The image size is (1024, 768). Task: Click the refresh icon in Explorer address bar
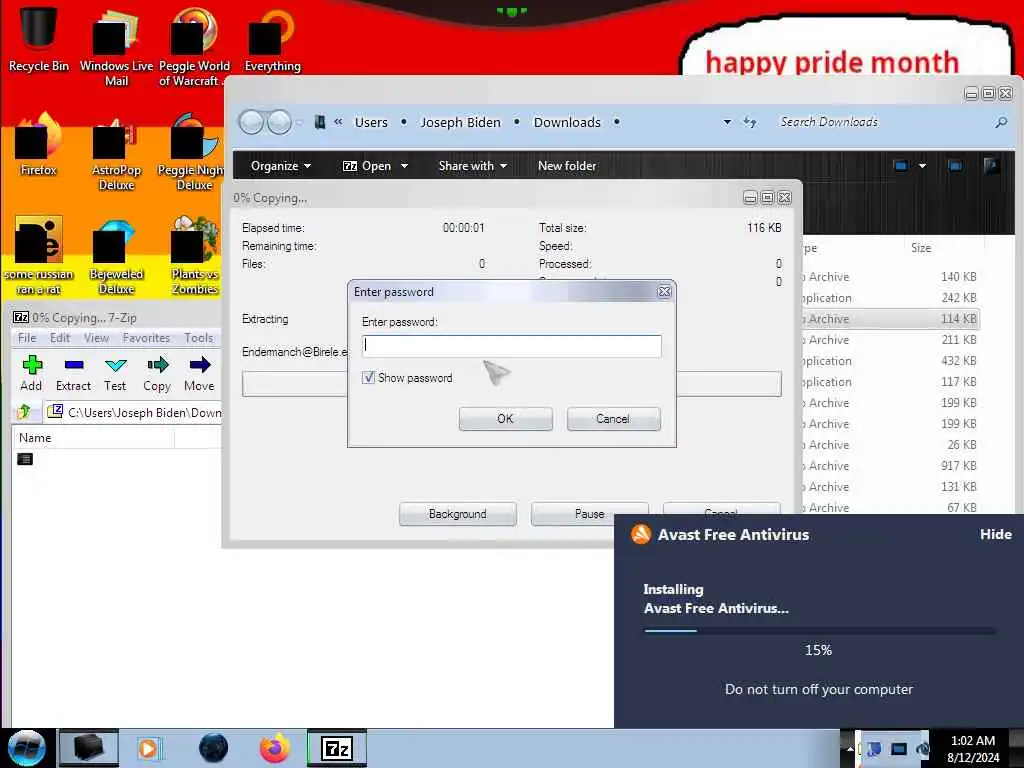point(750,122)
